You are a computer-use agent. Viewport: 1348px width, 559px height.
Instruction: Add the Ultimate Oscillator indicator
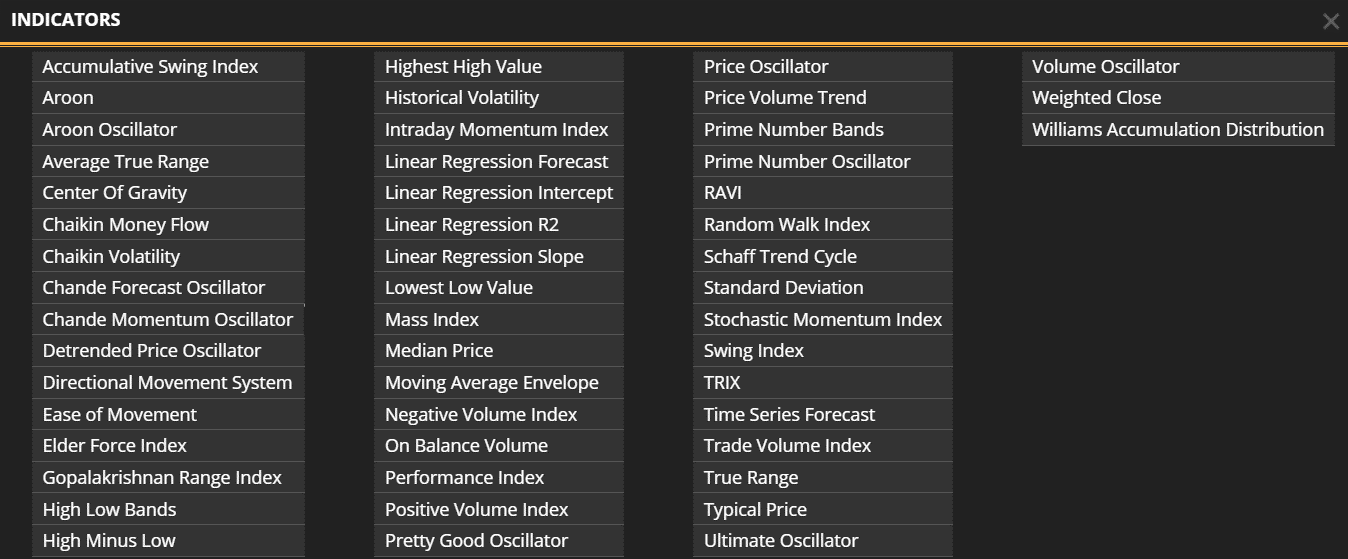781,541
